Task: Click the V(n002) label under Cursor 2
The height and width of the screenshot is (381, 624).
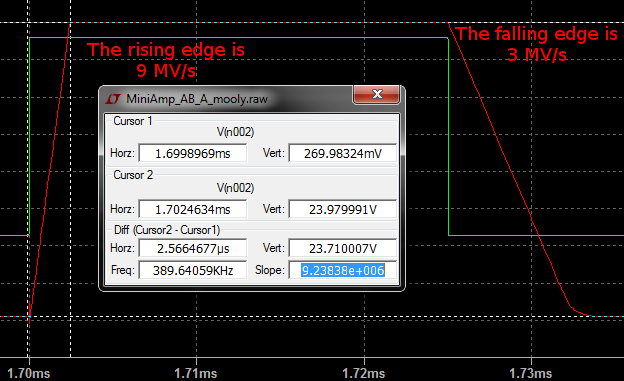Action: click(235, 188)
